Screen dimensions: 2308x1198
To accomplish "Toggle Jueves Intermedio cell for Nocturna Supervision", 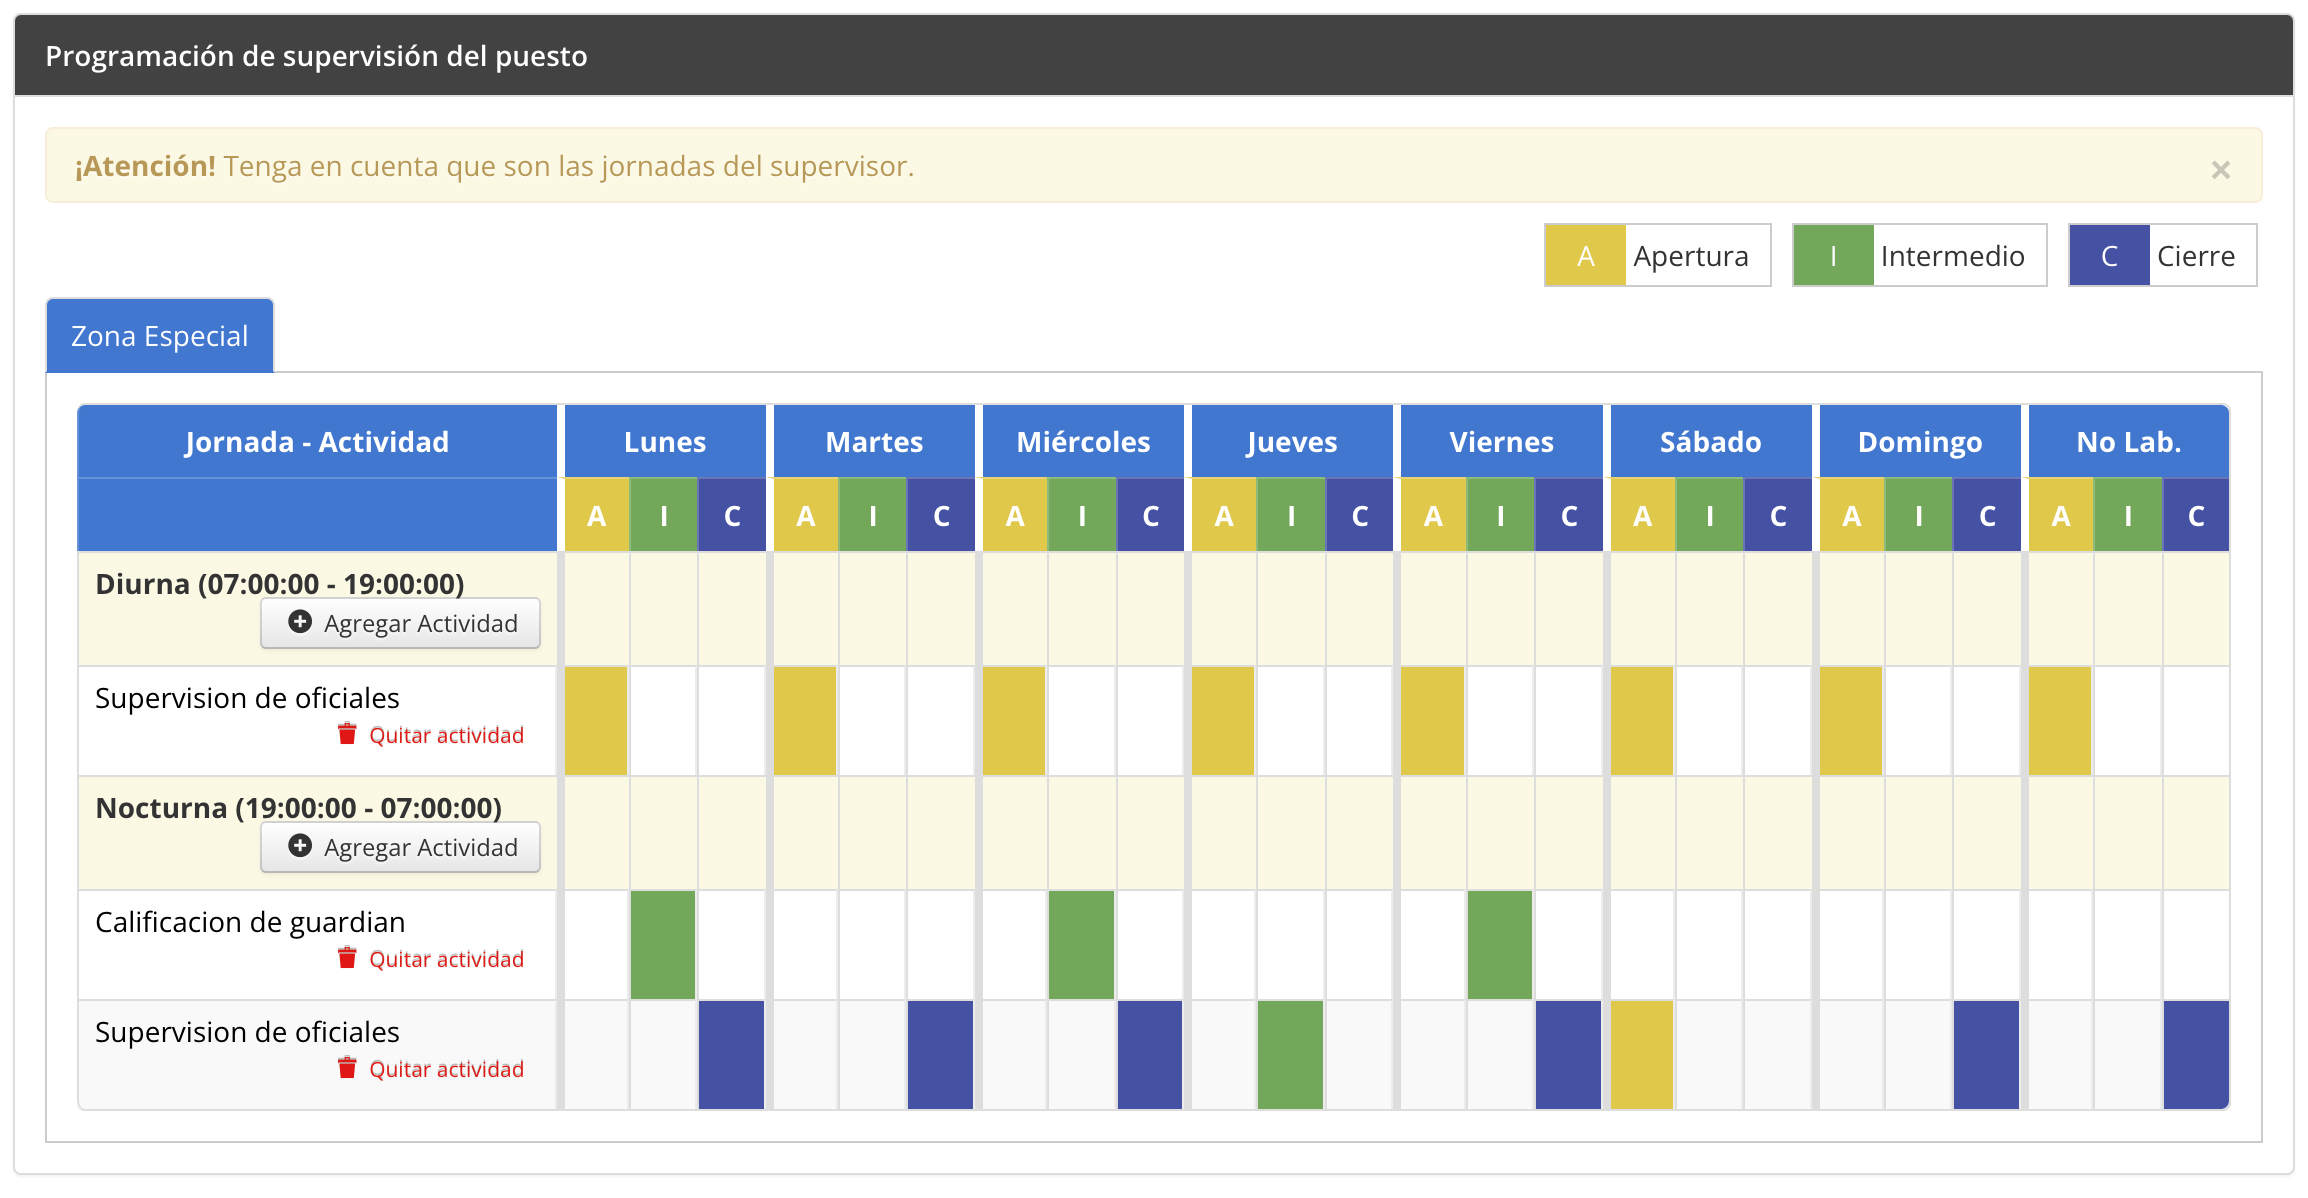I will point(1290,1055).
